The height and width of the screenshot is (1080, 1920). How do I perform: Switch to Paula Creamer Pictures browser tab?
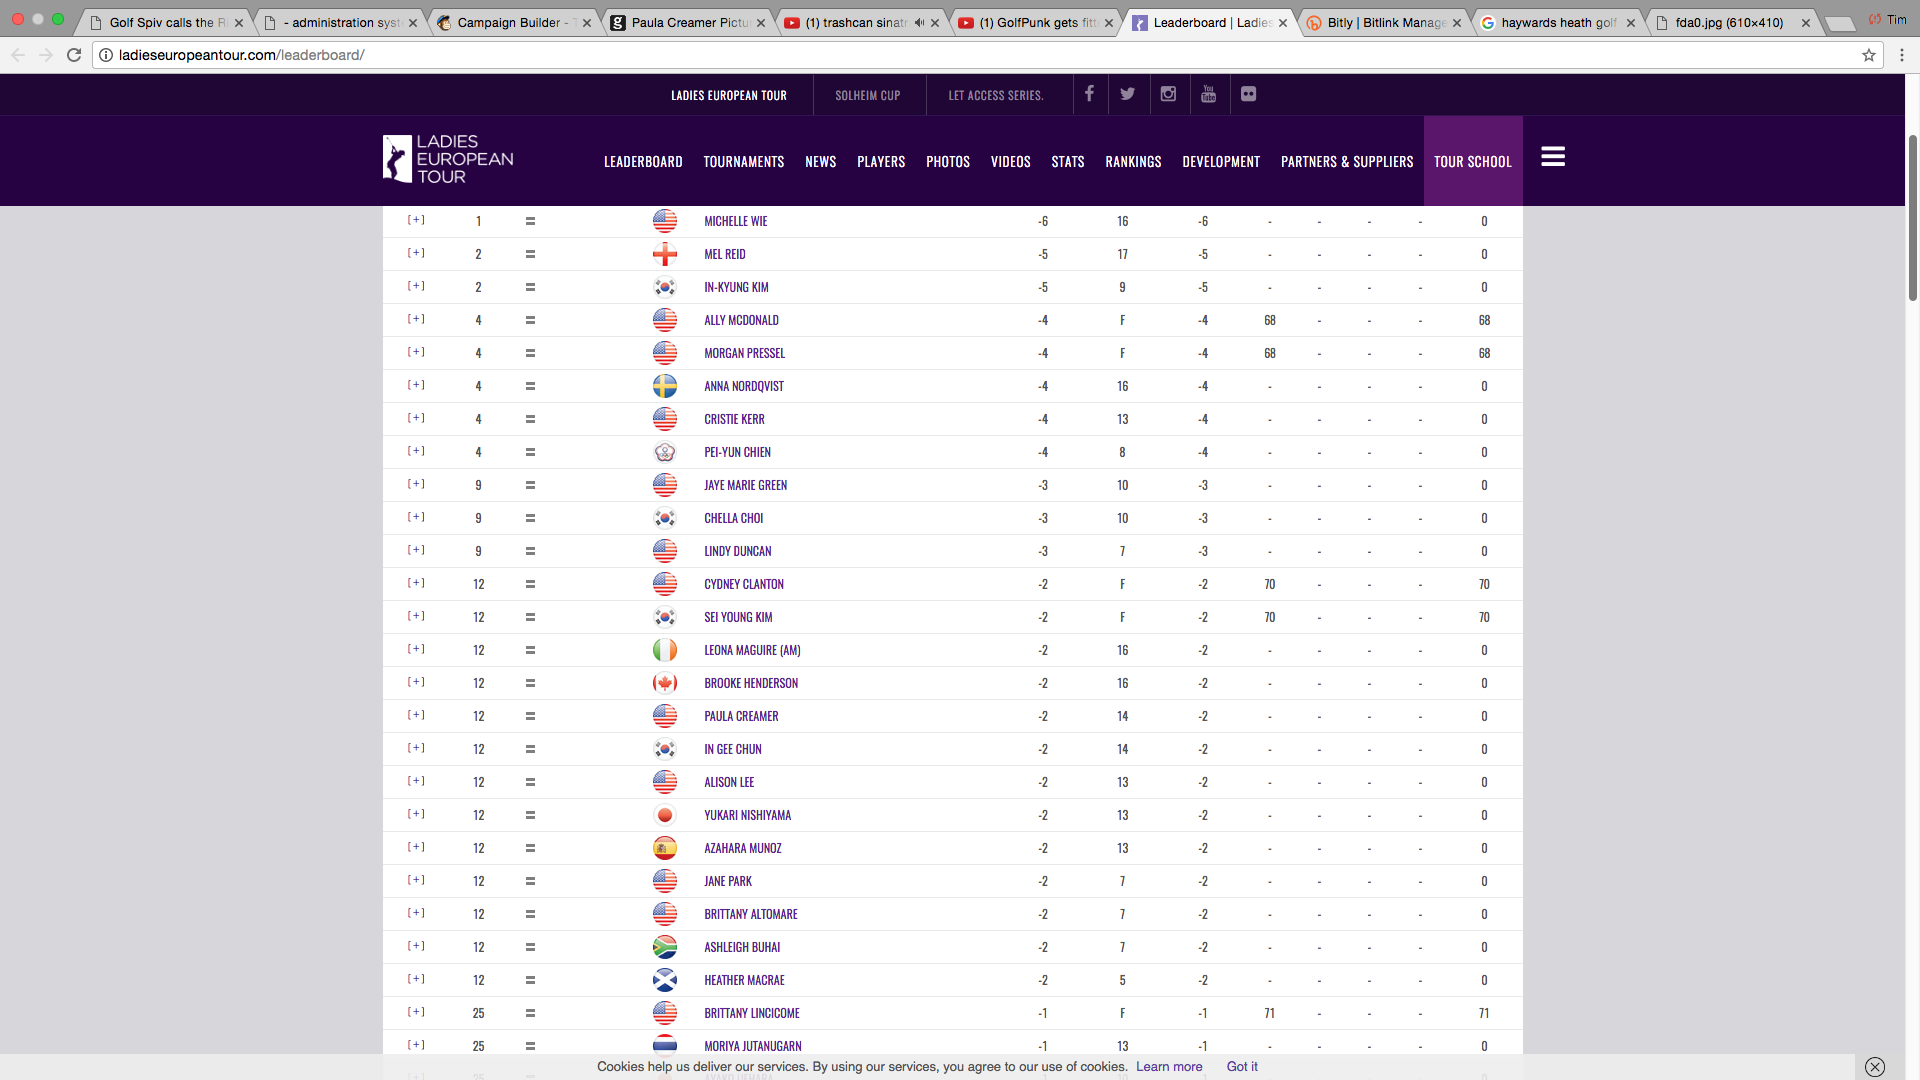click(689, 22)
